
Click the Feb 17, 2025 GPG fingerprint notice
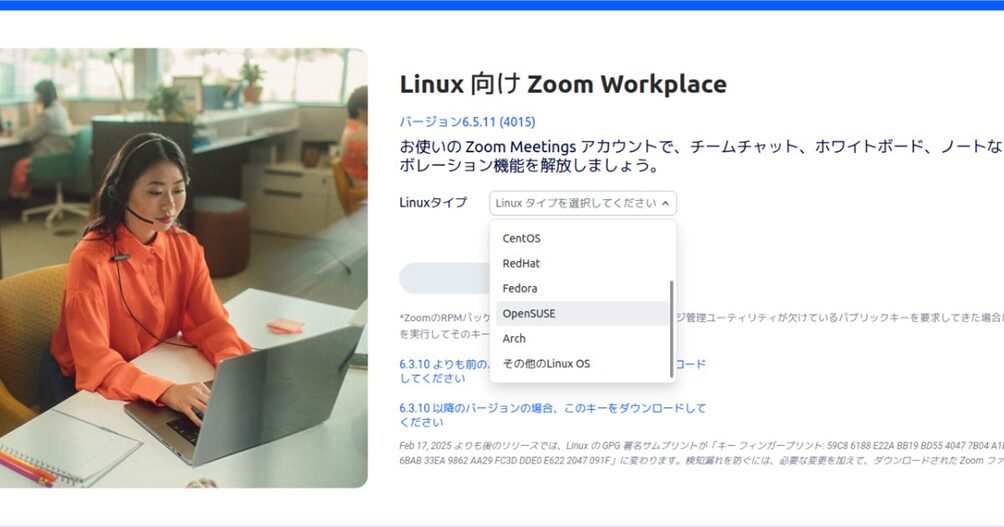coord(701,453)
